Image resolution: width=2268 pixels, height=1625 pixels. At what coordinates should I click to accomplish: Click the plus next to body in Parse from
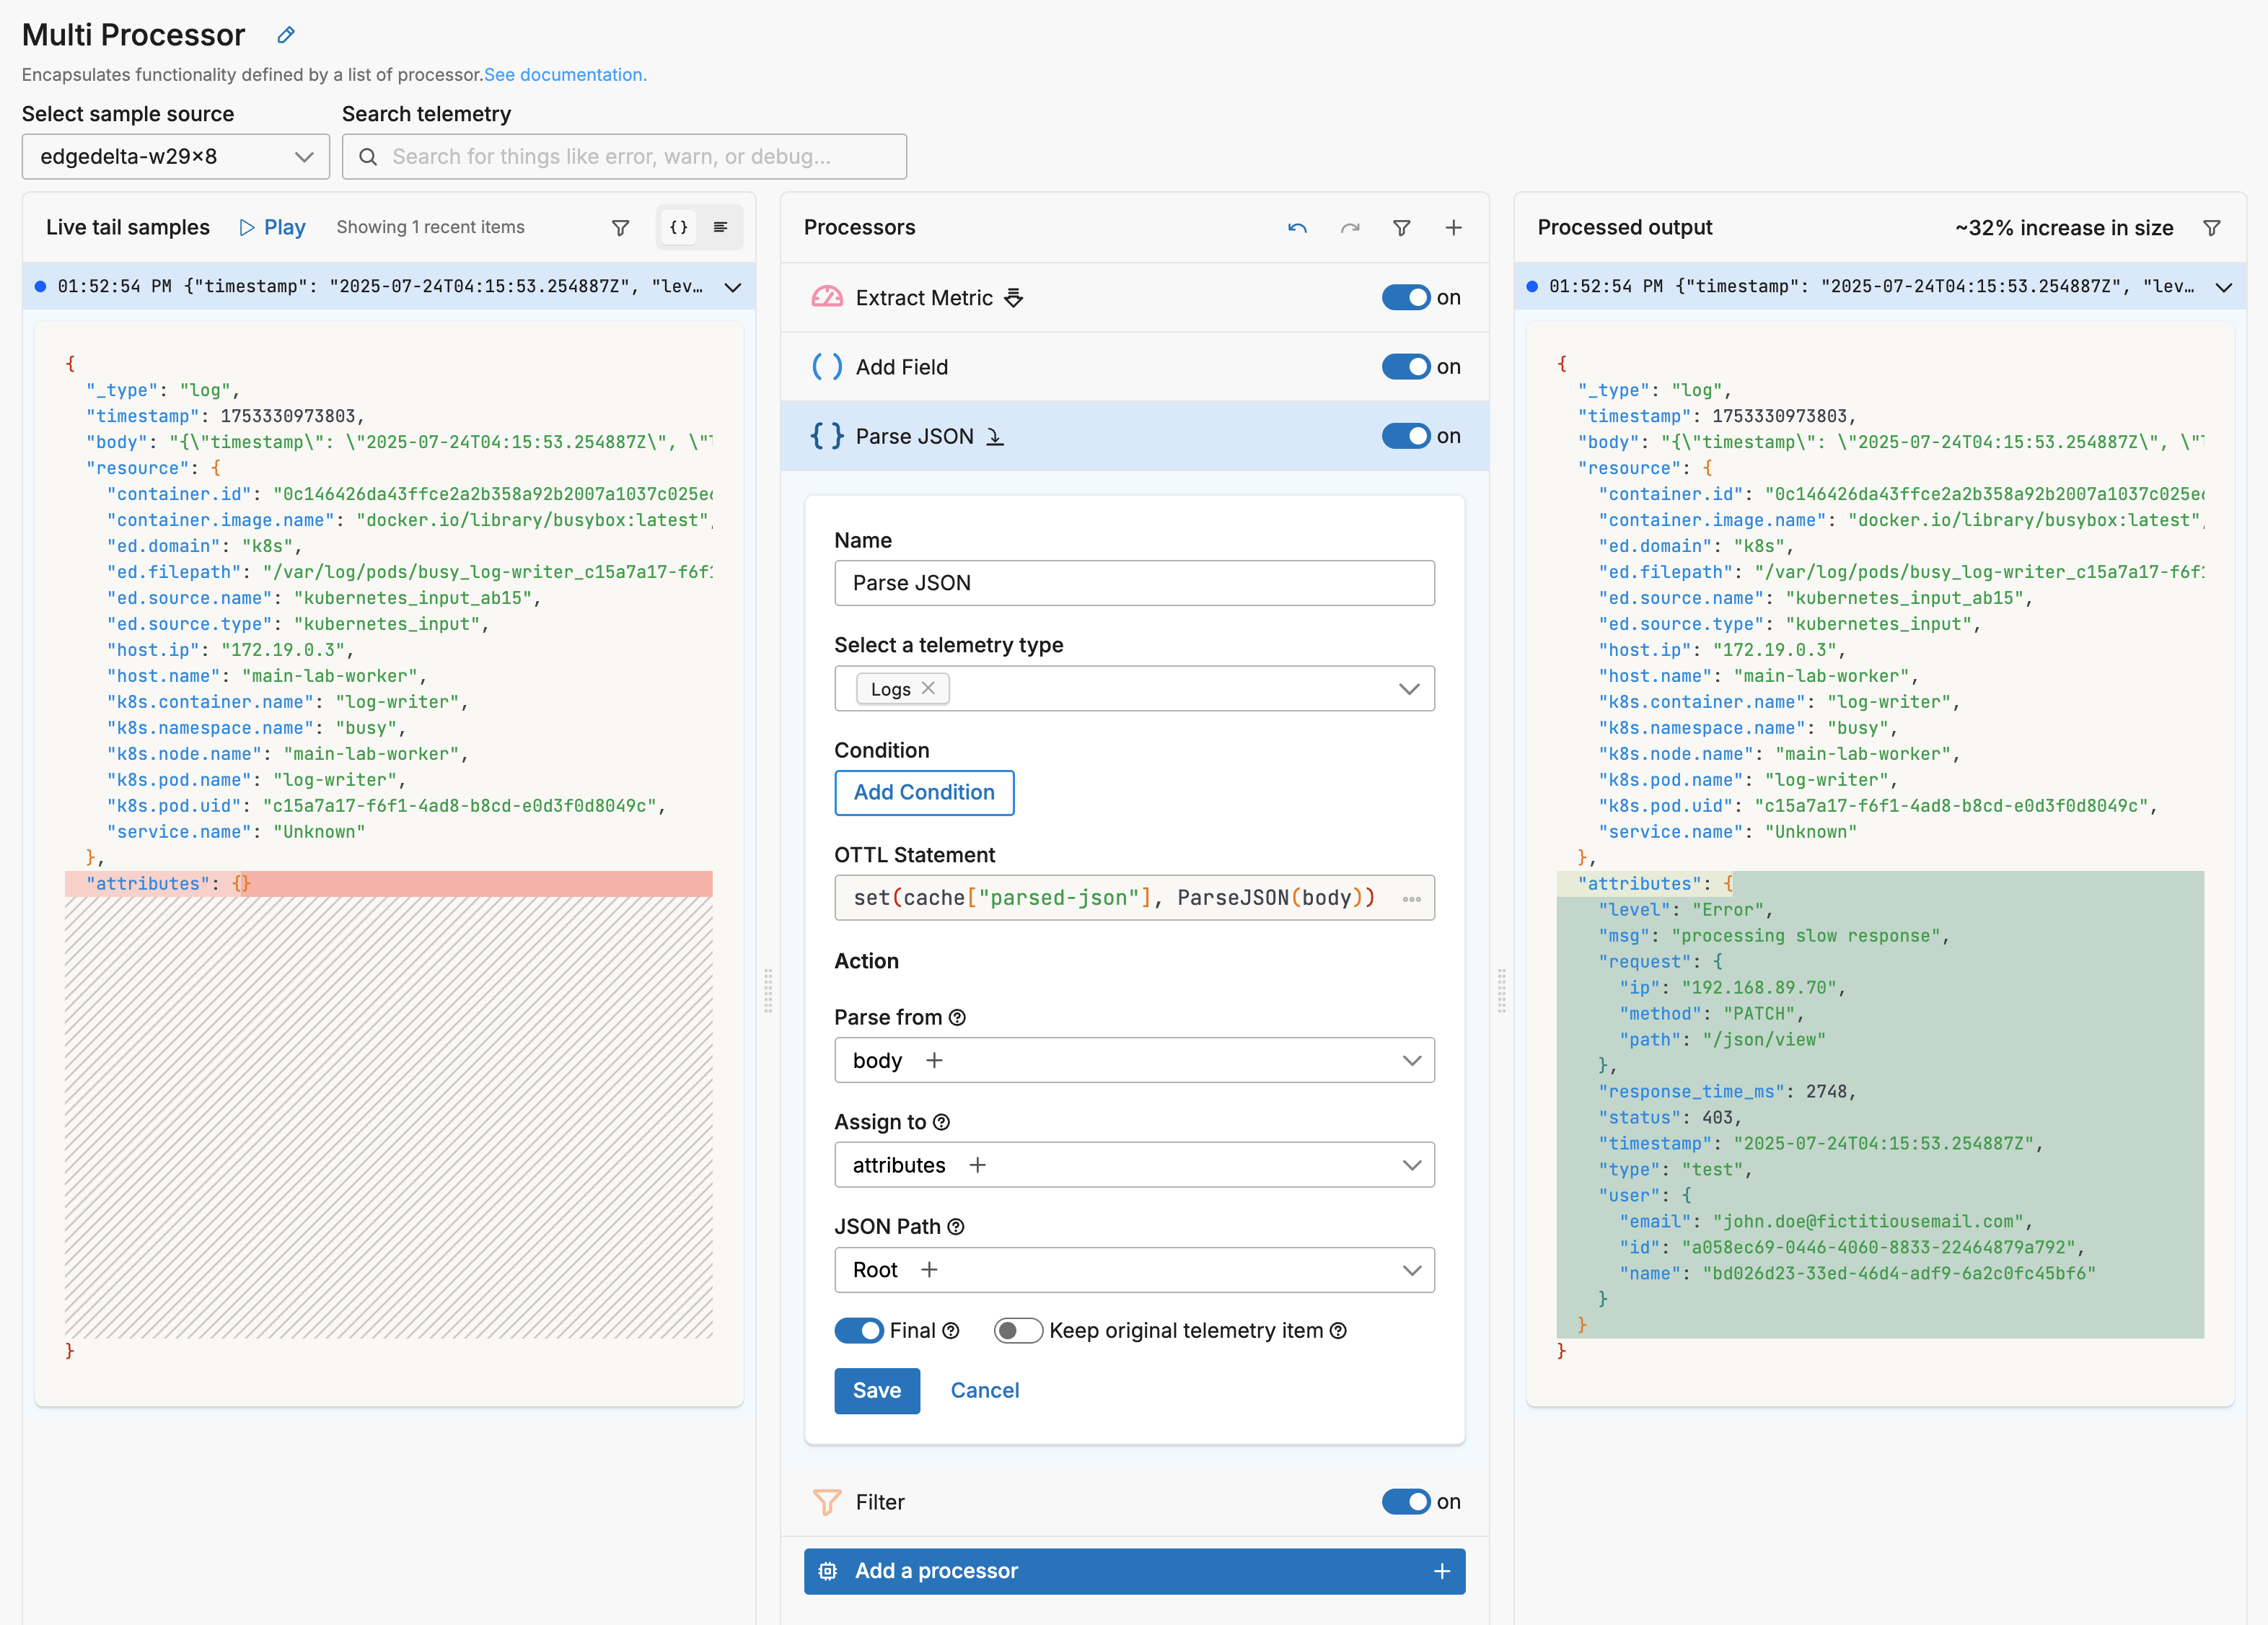point(934,1060)
